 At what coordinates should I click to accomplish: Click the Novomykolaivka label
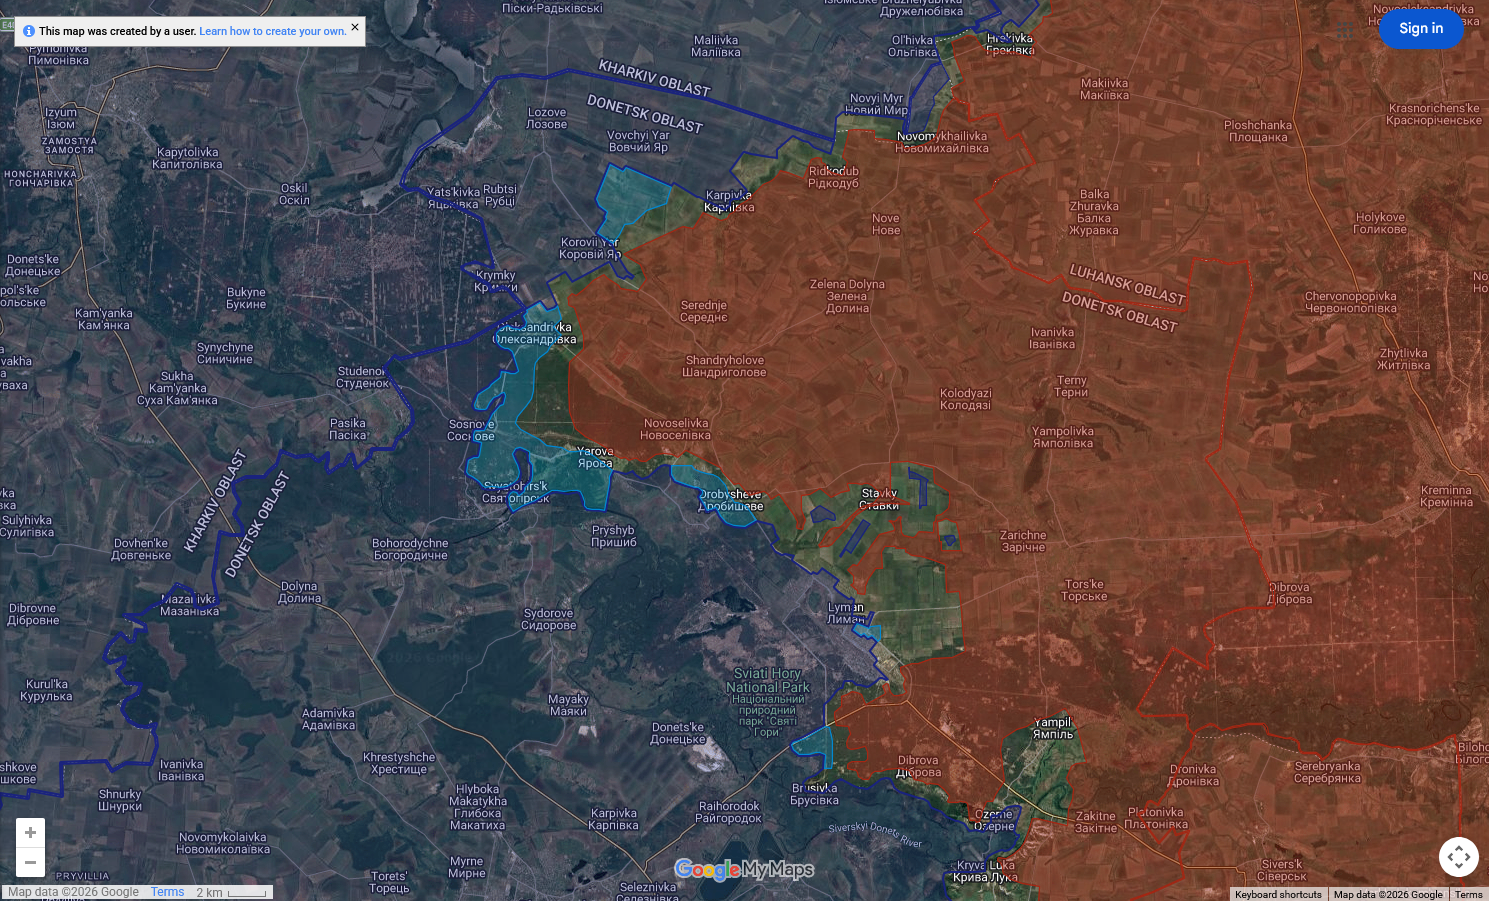tap(223, 843)
